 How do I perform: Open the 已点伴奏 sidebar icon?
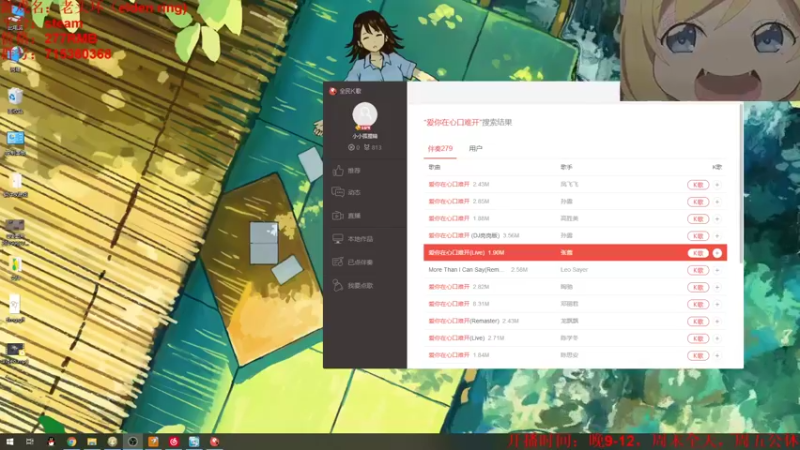coord(338,262)
